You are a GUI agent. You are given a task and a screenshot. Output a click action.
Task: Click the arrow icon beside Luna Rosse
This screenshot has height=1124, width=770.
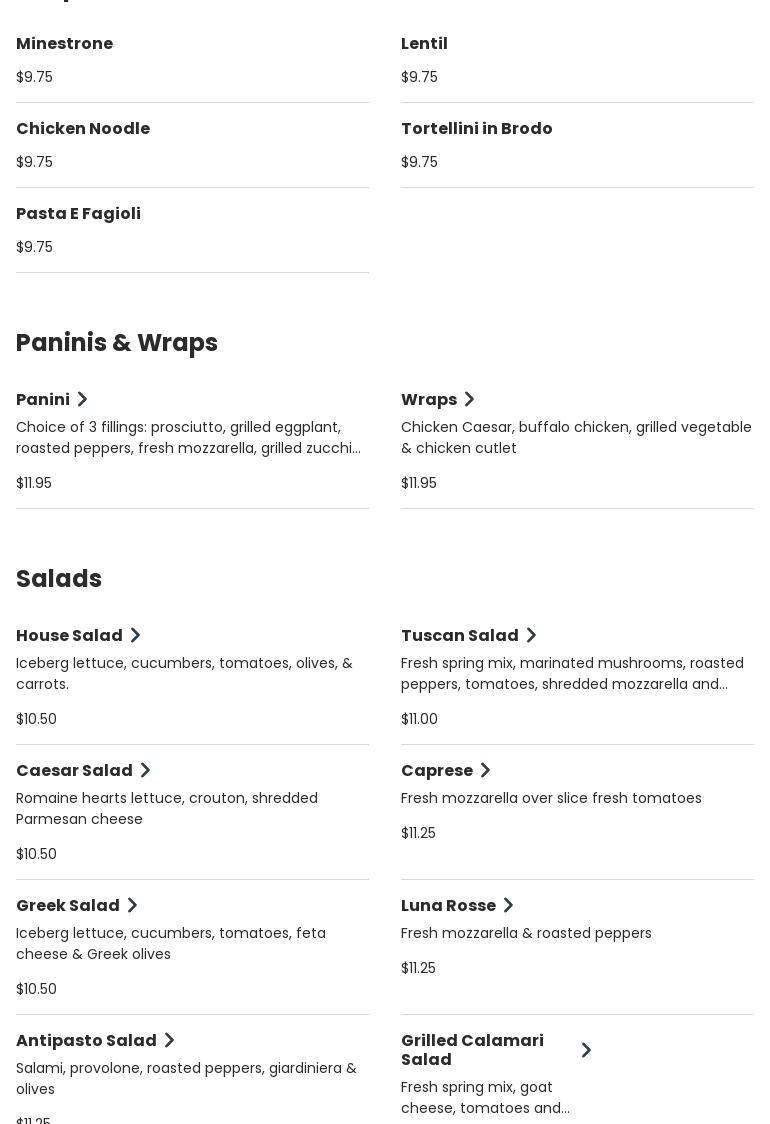coord(508,906)
